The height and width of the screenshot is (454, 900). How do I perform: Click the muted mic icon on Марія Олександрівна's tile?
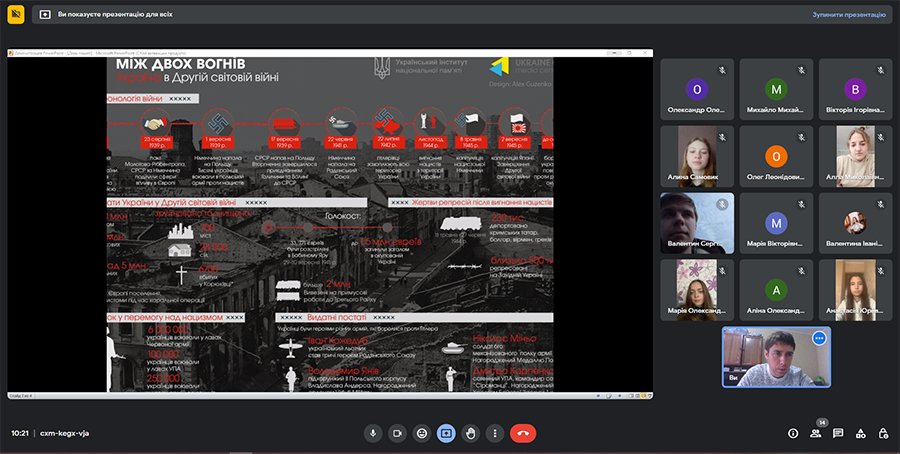coord(723,271)
